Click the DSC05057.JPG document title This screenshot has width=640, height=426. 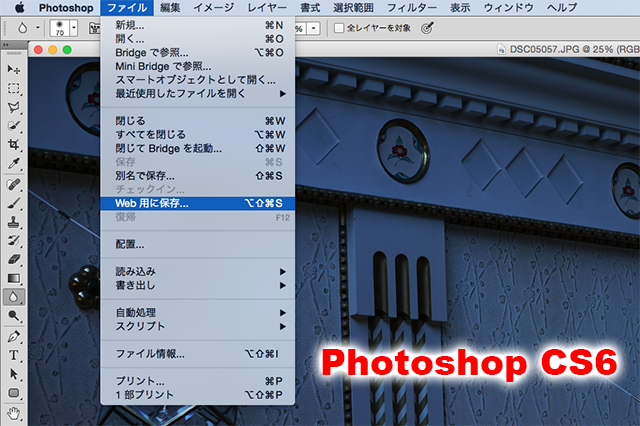(574, 49)
